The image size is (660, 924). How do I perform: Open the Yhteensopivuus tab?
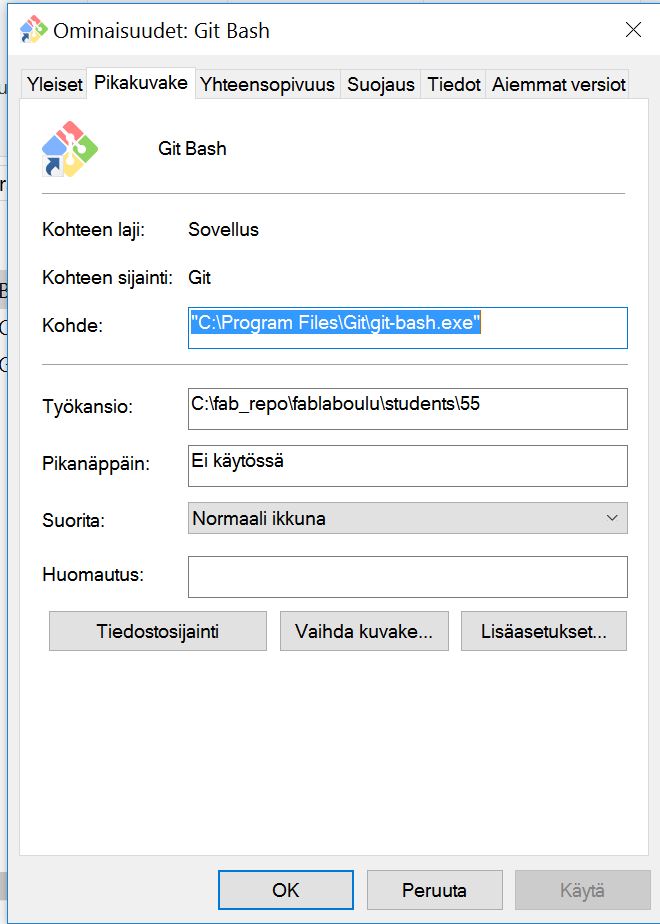point(268,85)
